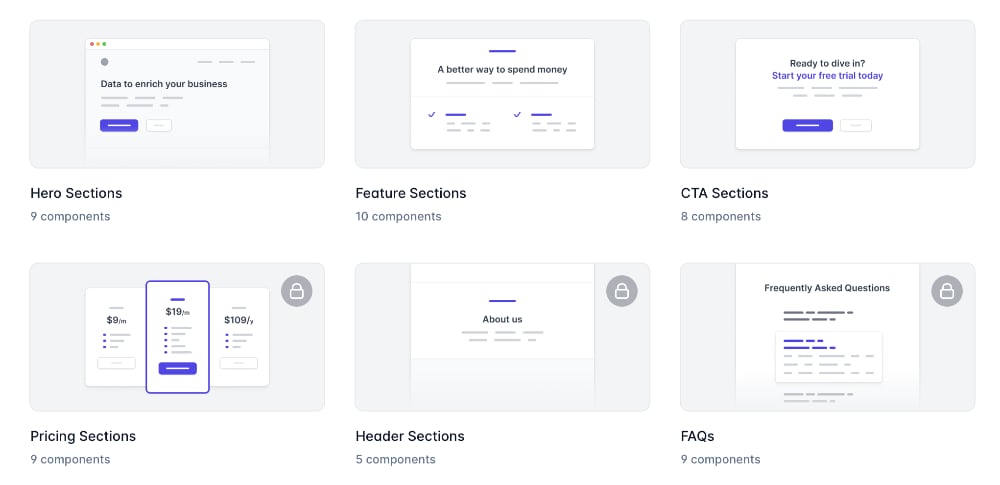Select the highlighted $19 pricing plan illustration

point(177,337)
